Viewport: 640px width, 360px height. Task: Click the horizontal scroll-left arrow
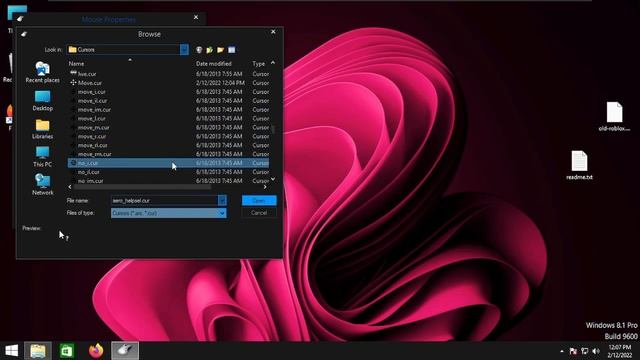(70, 187)
